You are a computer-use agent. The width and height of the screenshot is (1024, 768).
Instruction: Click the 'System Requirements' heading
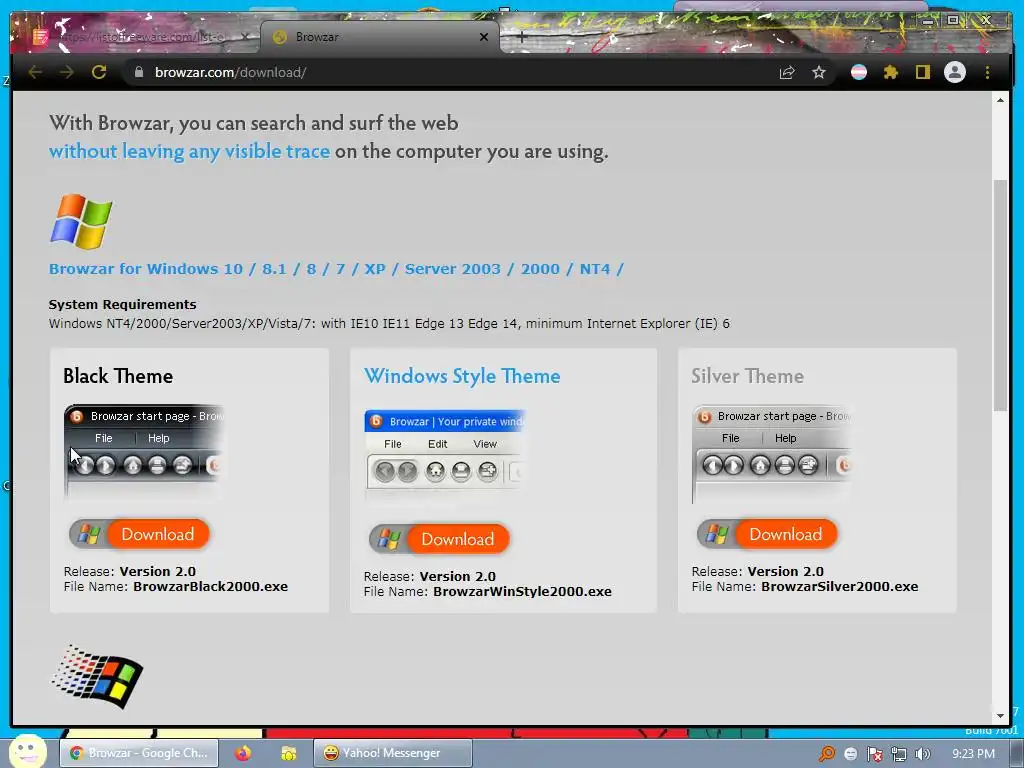[122, 304]
